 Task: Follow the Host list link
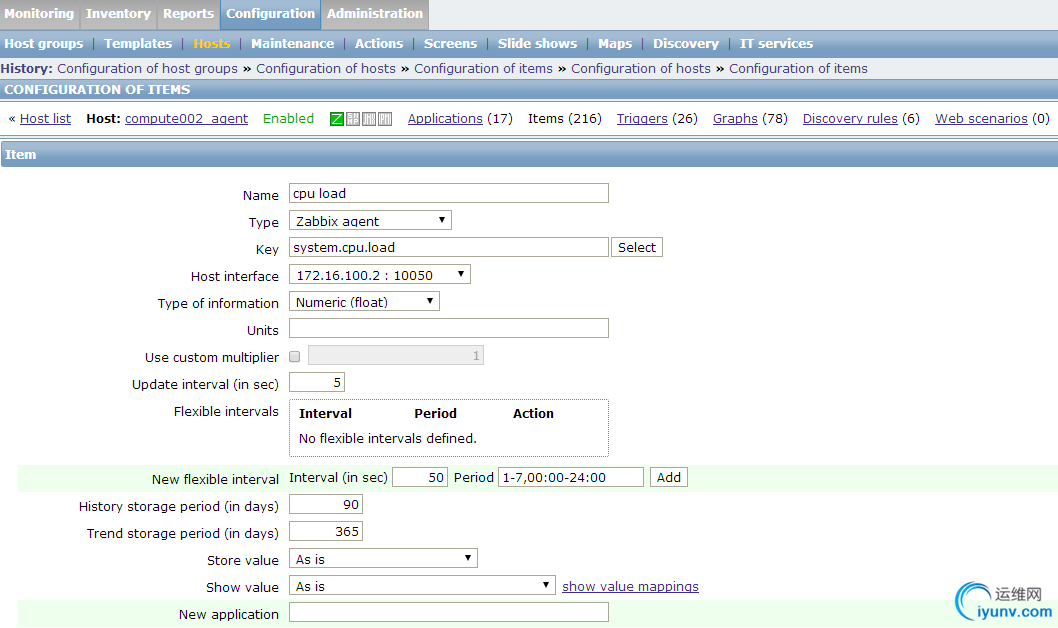pyautogui.click(x=45, y=119)
